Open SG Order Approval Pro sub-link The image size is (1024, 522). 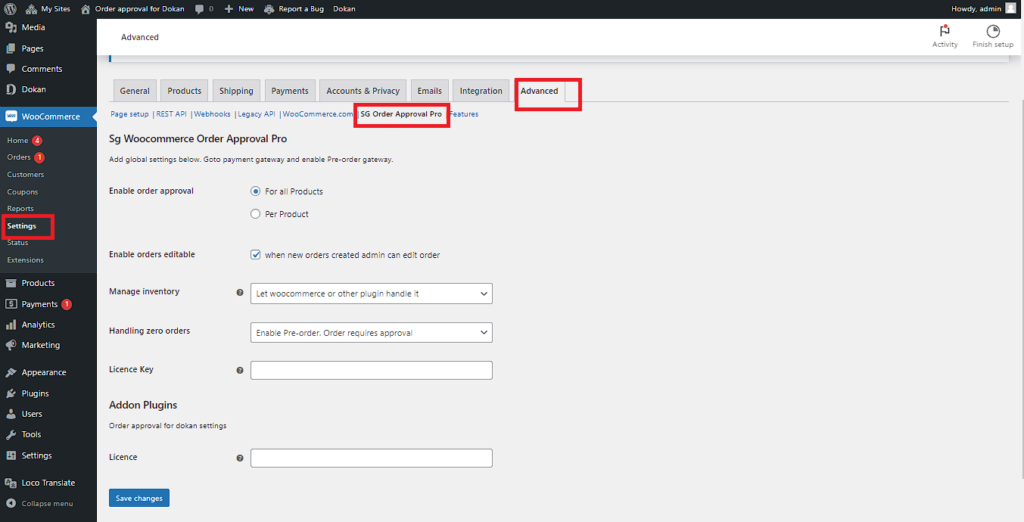point(401,114)
